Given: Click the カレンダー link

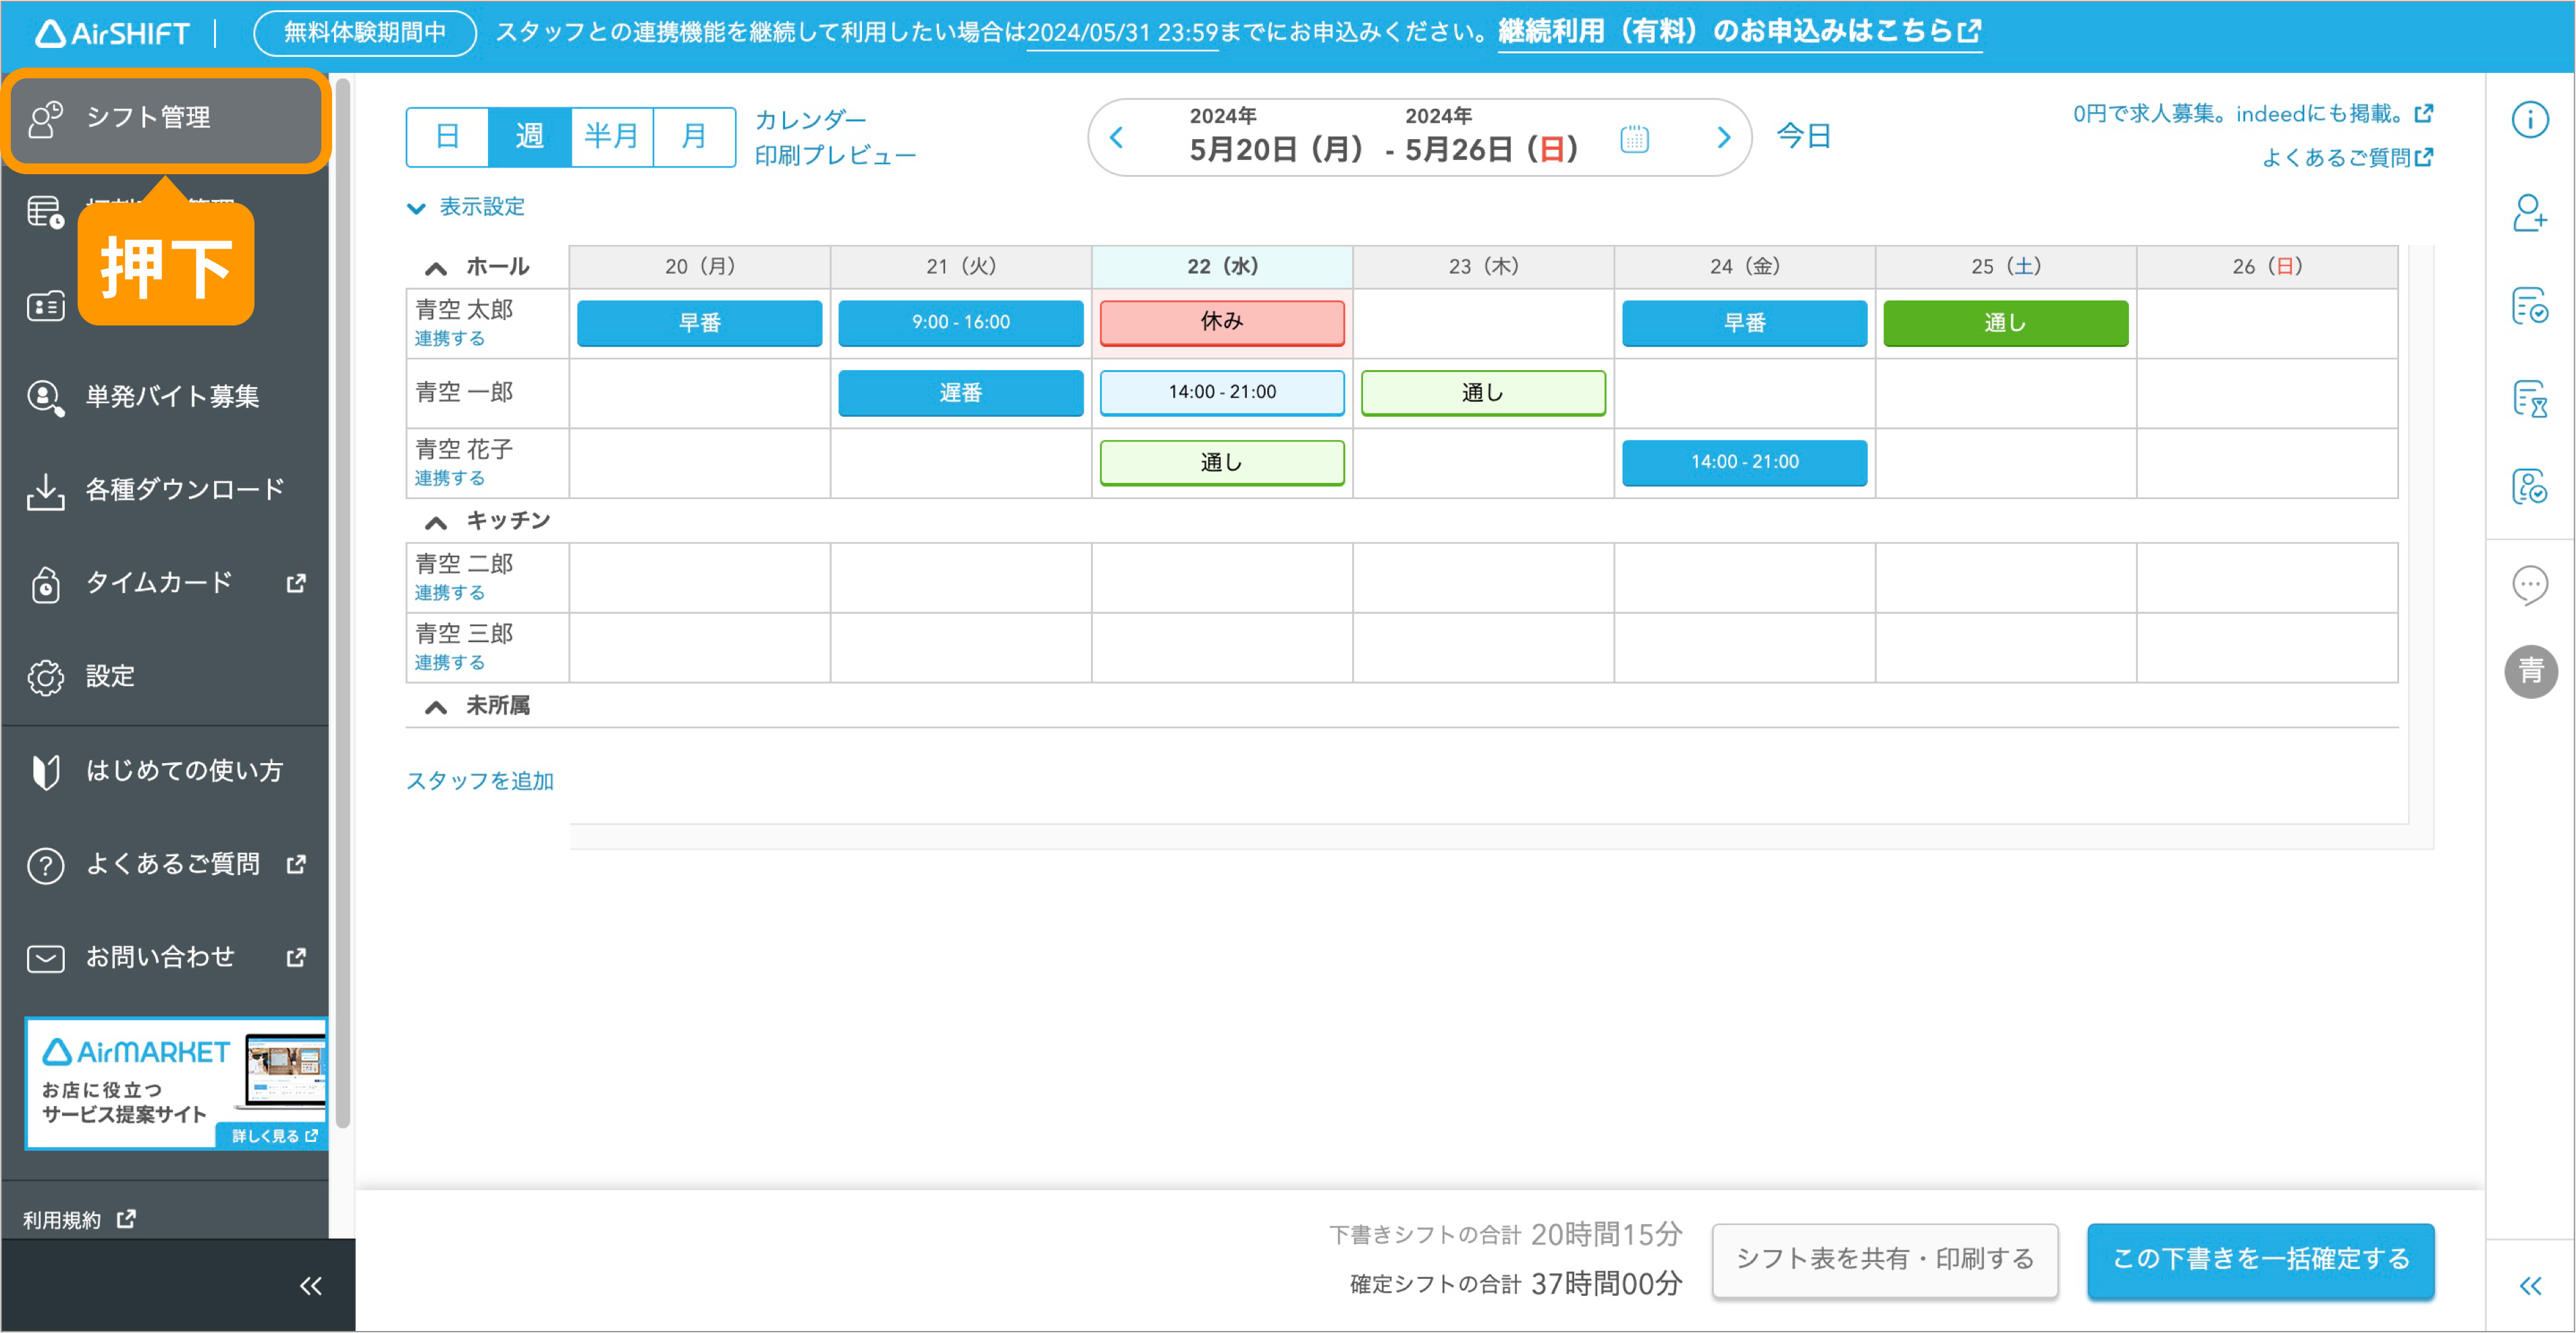Looking at the screenshot, I should pyautogui.click(x=810, y=120).
